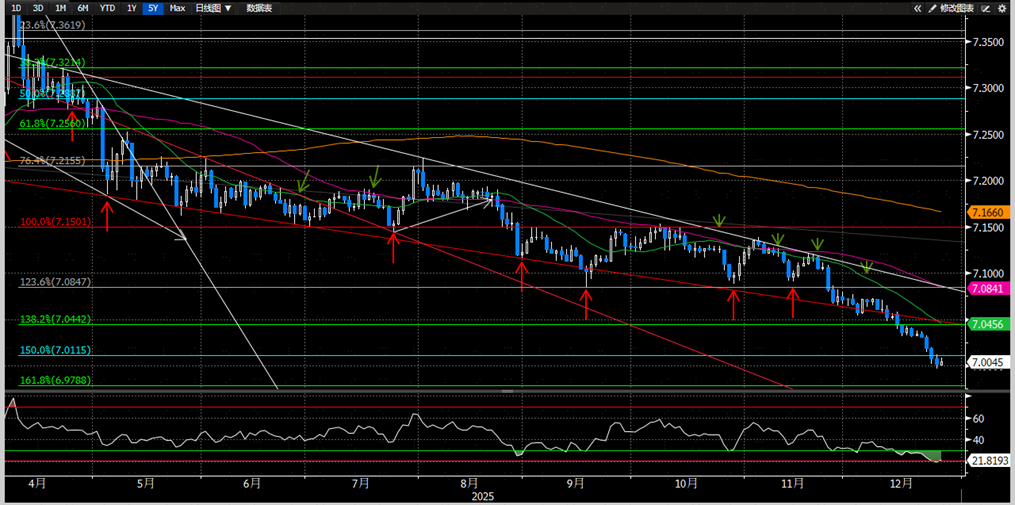Screen dimensions: 1015x505
Task: Click the 61.8%(7.2560) Fibonacci label
Action: click(53, 122)
